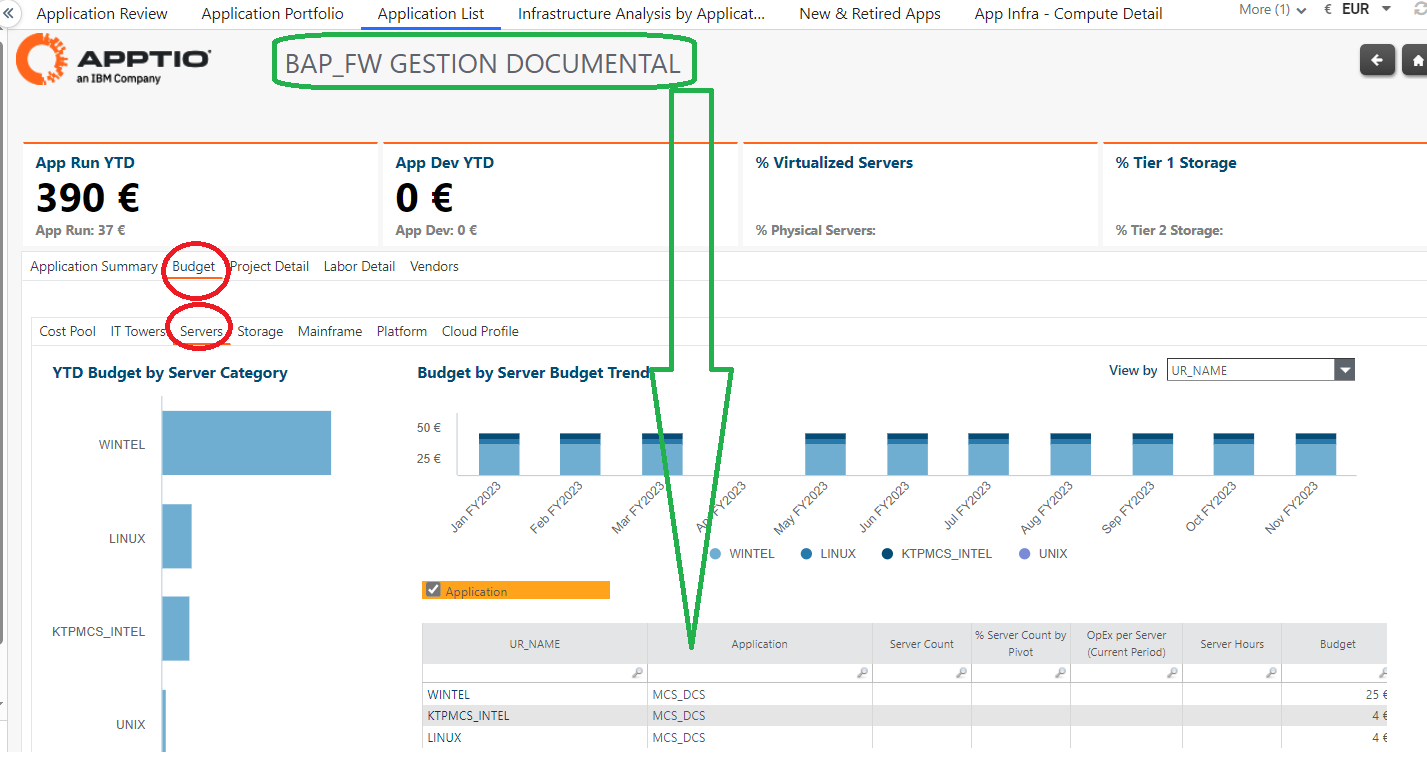Switch to Application Portfolio tab
Image resolution: width=1427 pixels, height=783 pixels.
tap(272, 14)
